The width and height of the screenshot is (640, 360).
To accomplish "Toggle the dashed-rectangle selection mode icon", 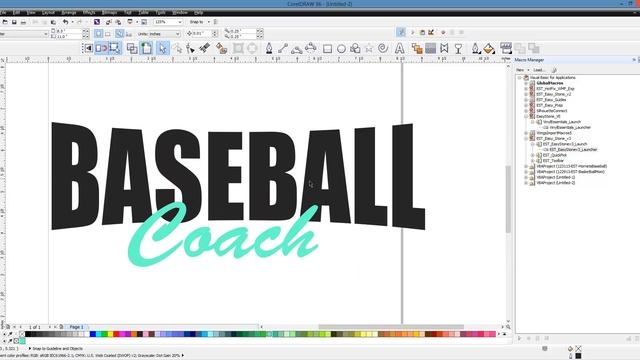I will pos(115,49).
